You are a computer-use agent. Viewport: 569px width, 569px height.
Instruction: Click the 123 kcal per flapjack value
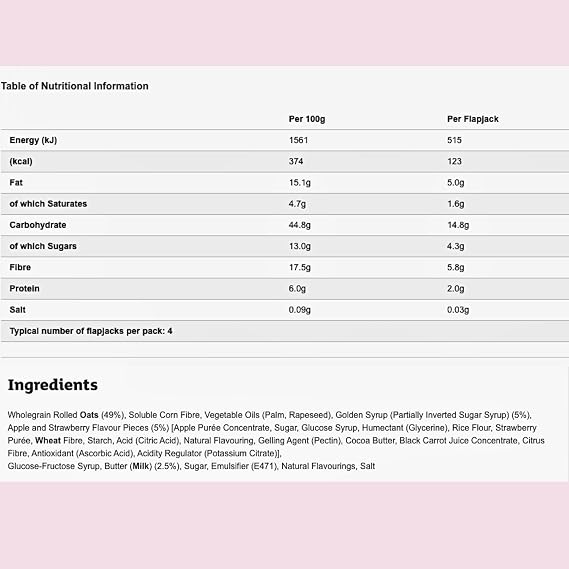(x=454, y=161)
